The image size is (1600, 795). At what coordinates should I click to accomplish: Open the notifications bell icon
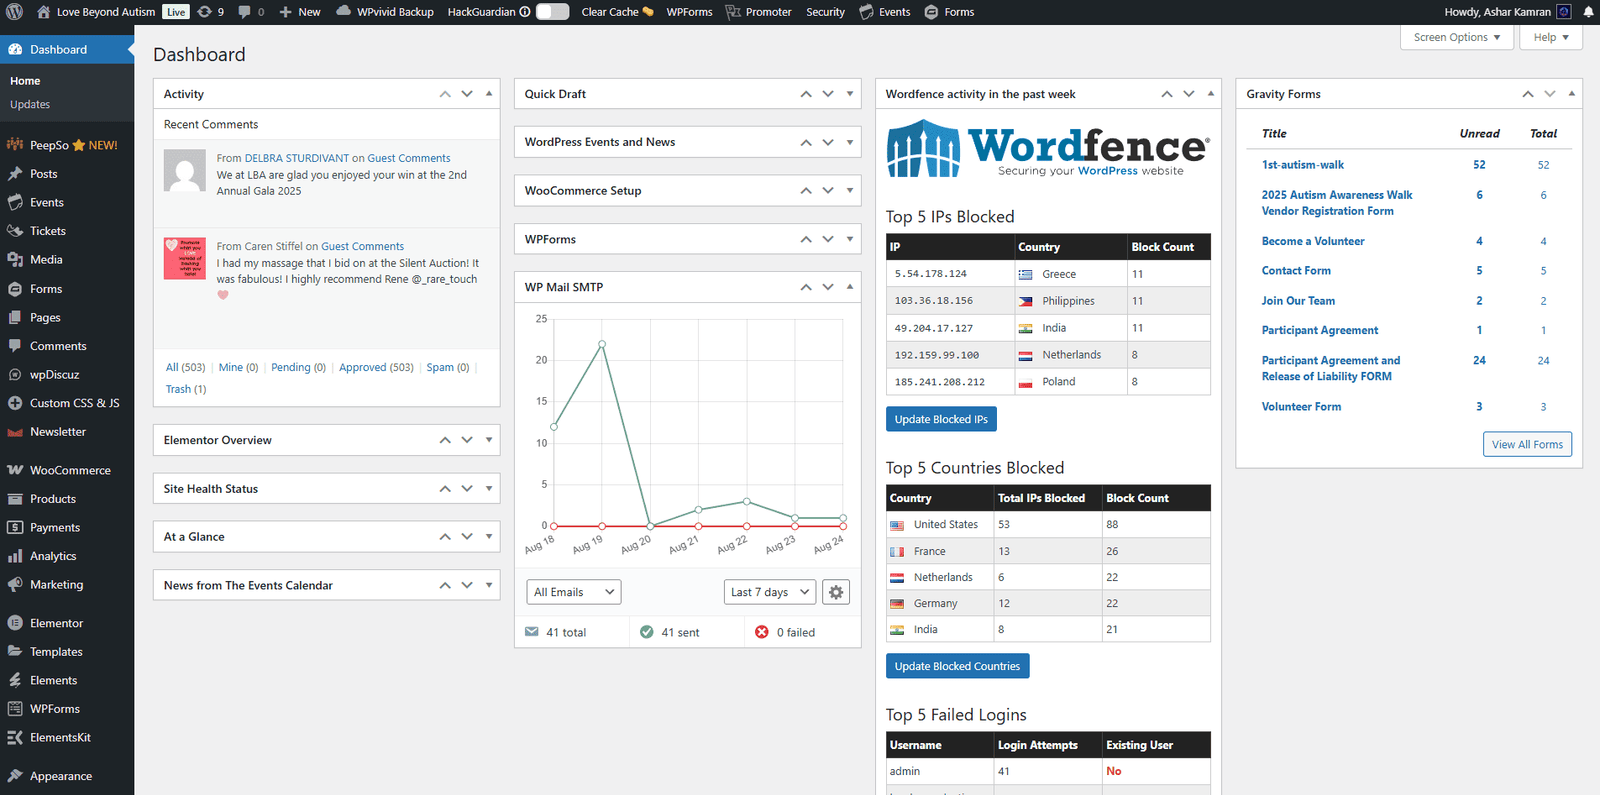pyautogui.click(x=1588, y=12)
